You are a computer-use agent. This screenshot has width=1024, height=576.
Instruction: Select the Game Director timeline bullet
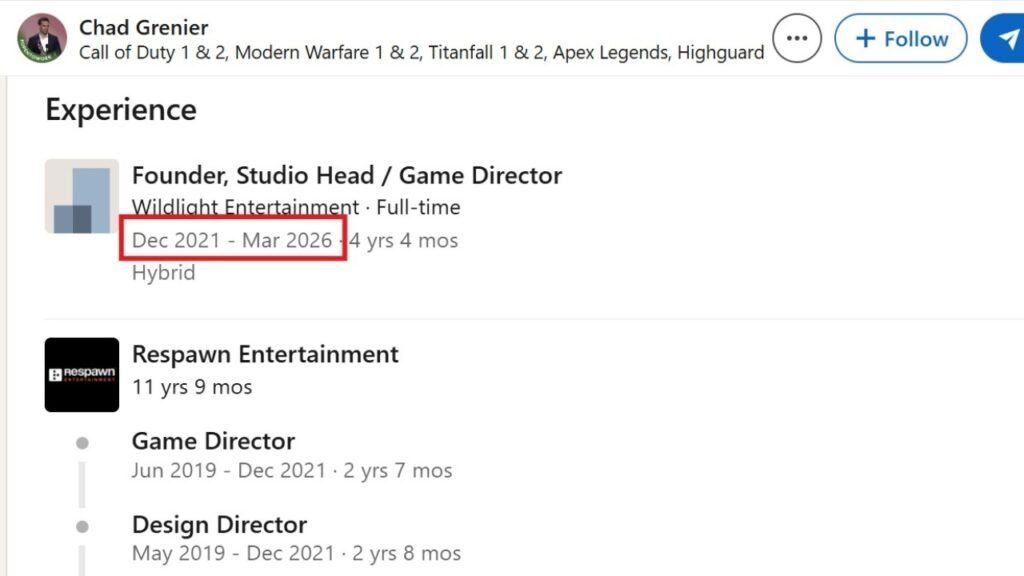(82, 442)
